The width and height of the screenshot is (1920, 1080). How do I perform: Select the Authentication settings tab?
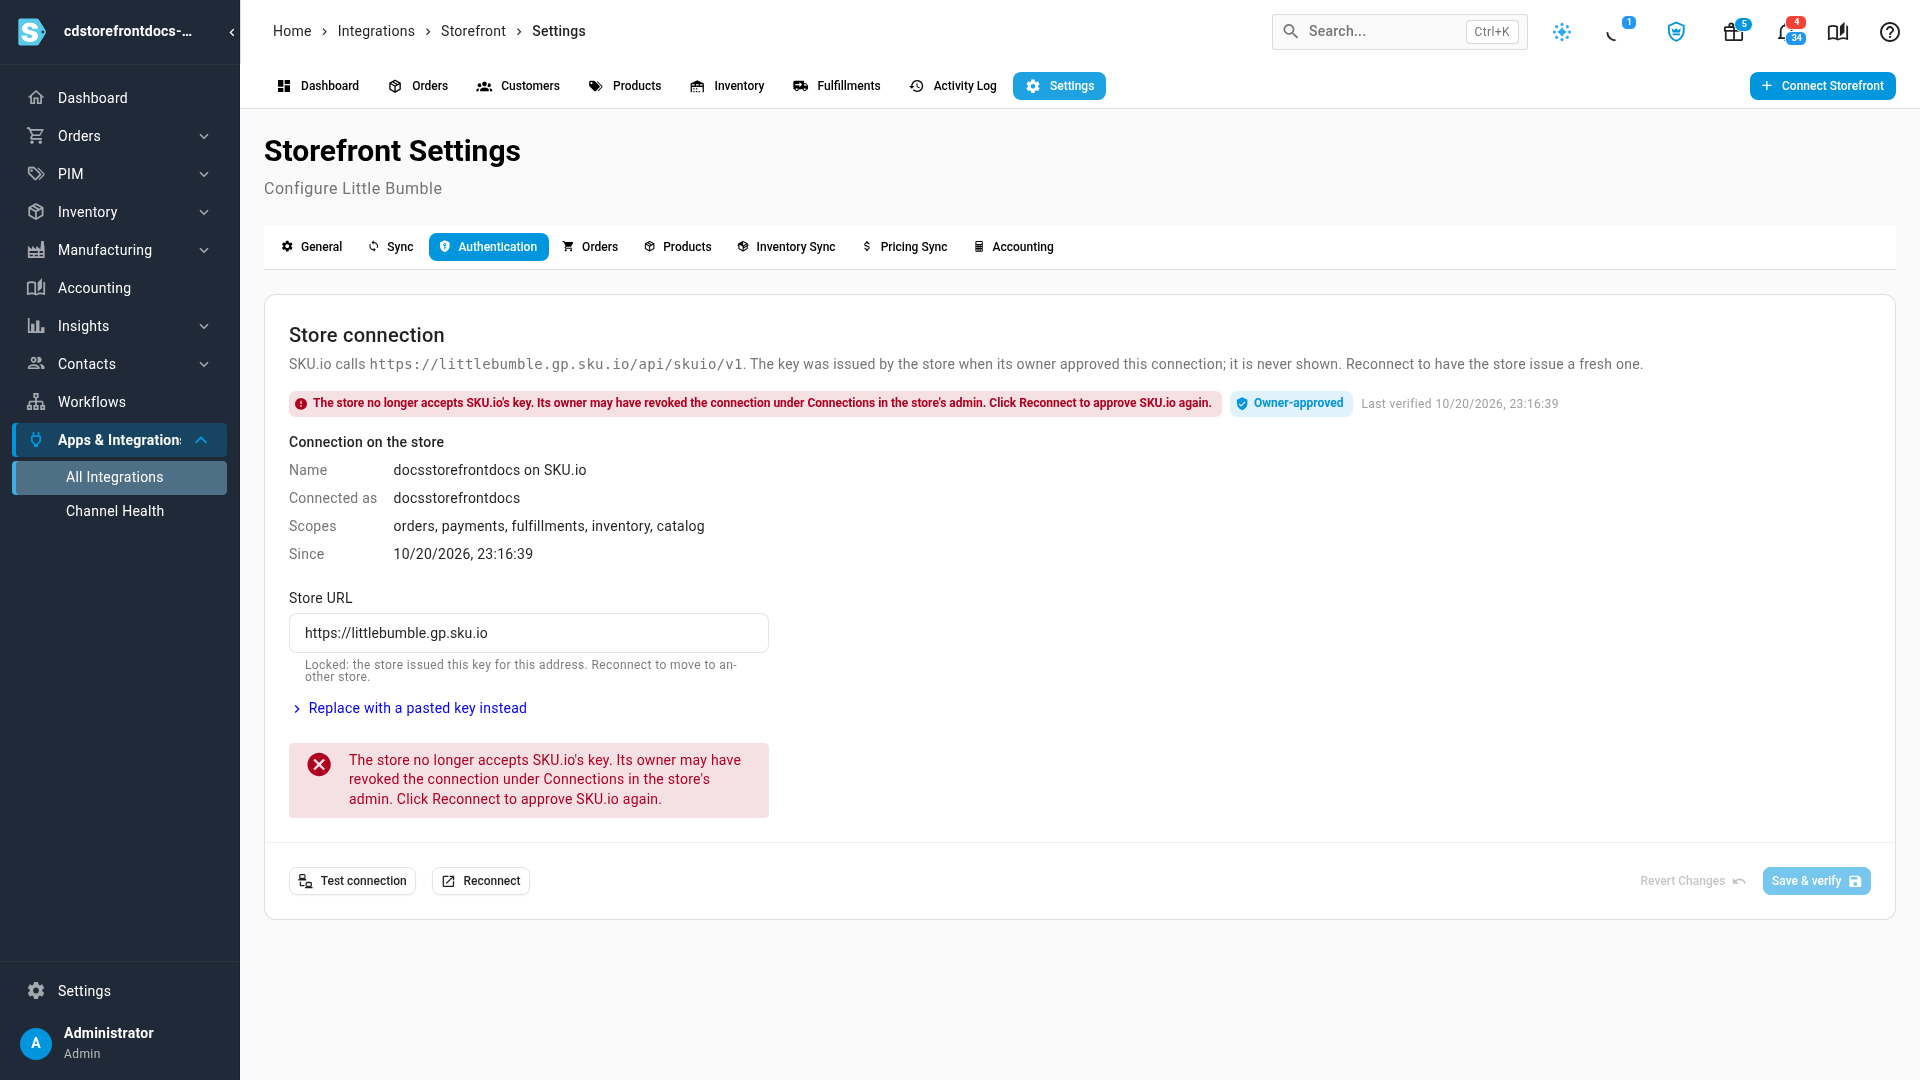point(489,247)
